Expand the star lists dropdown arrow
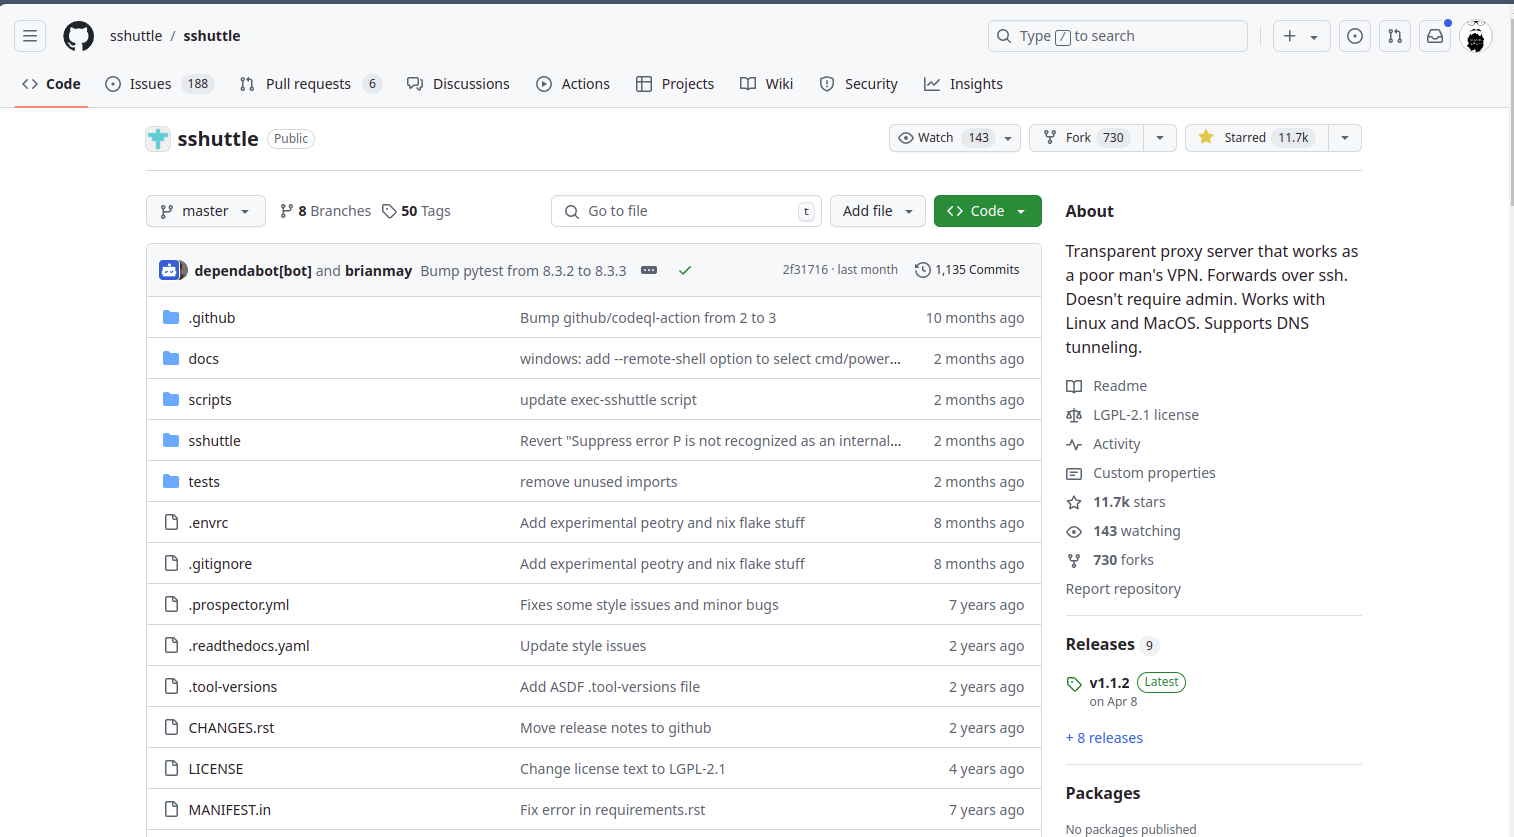1514x837 pixels. 1345,138
